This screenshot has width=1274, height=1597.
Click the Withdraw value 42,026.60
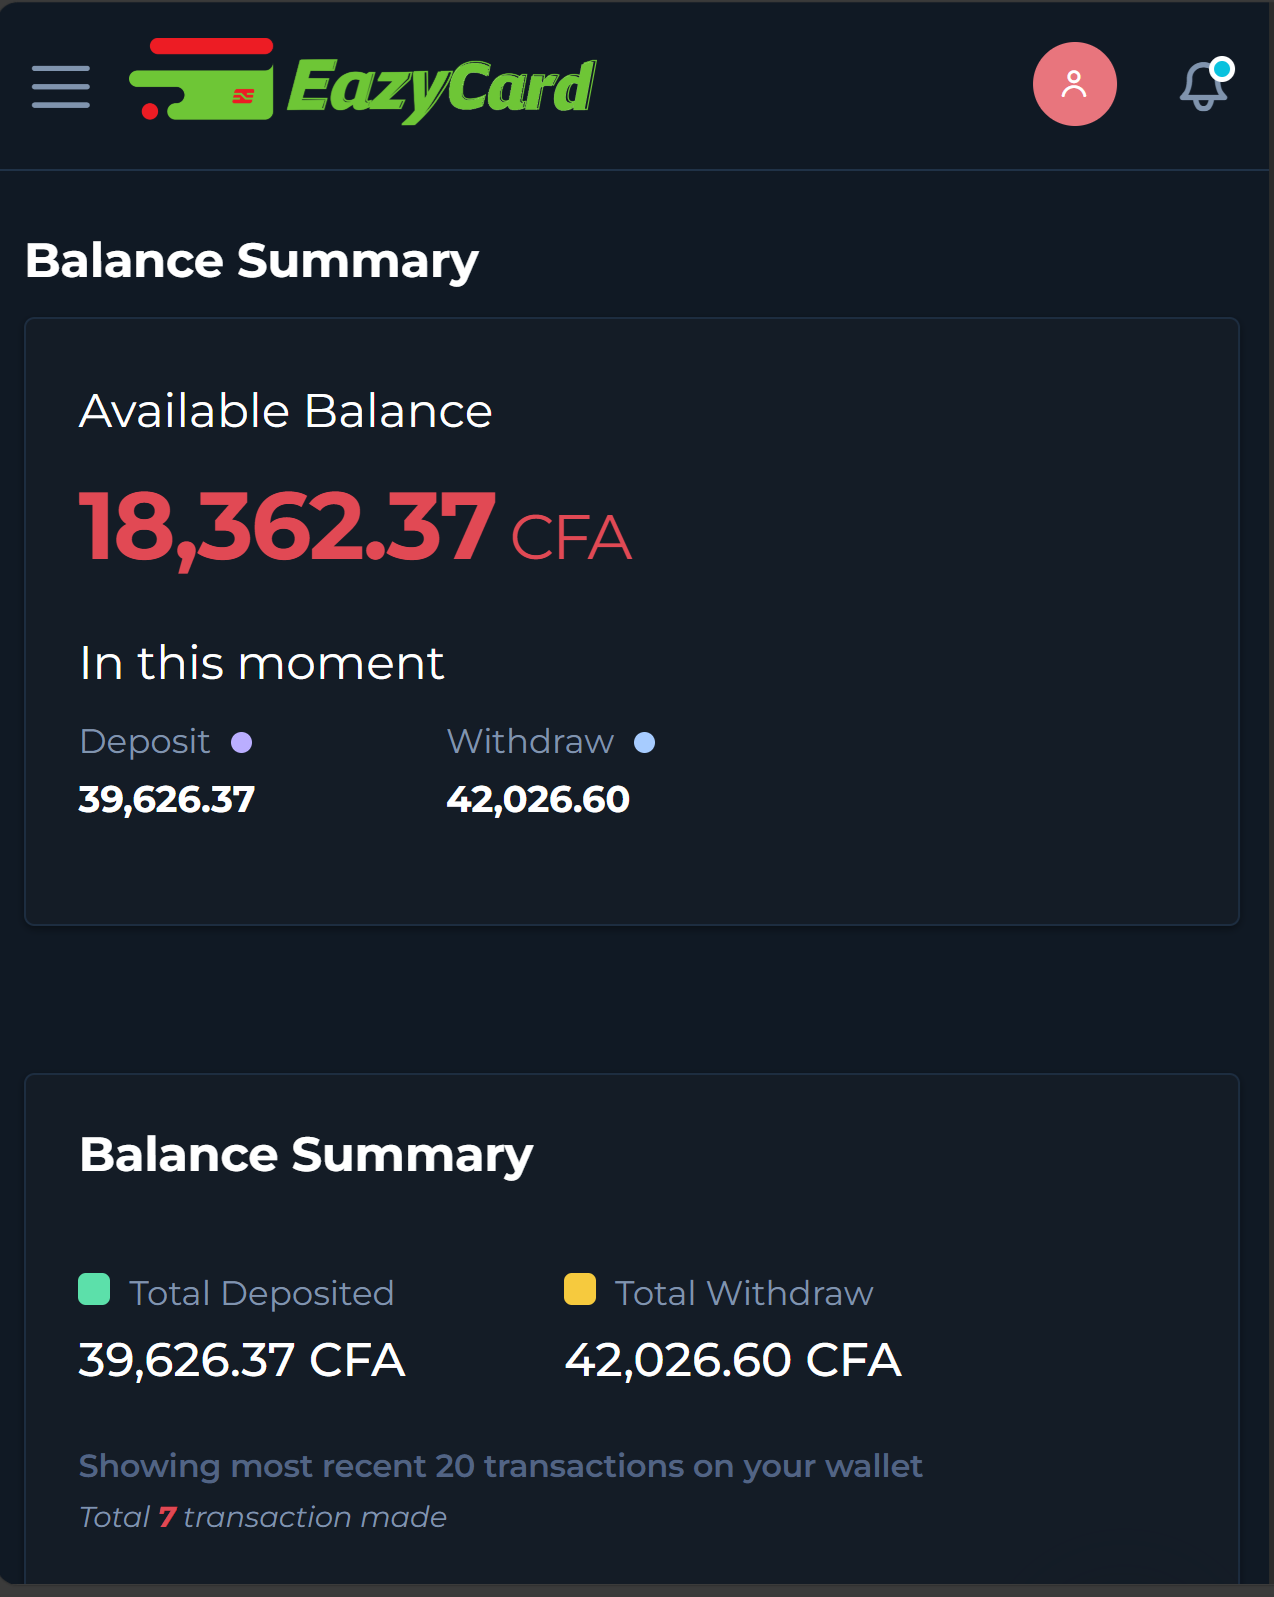[x=538, y=799]
